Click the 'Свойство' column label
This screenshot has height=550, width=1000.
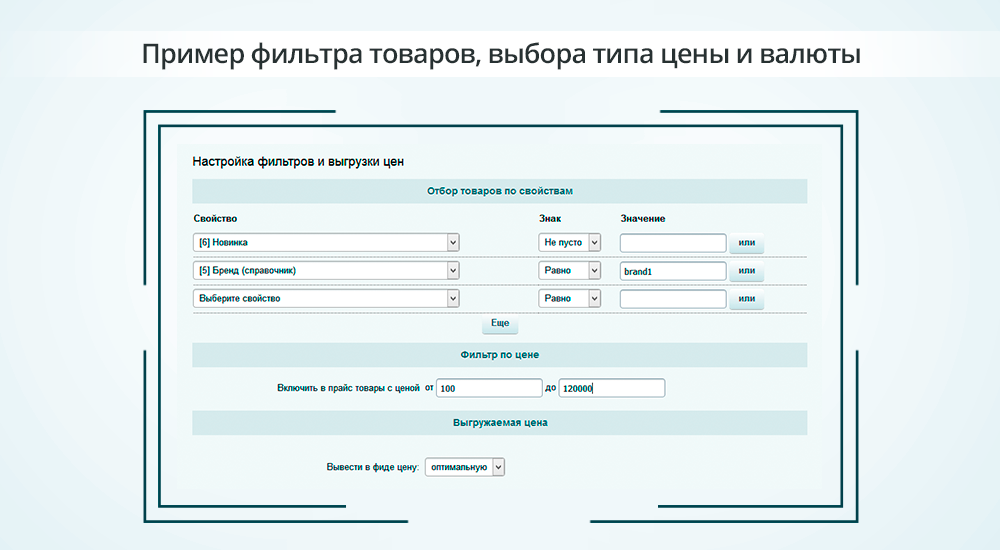coord(216,218)
